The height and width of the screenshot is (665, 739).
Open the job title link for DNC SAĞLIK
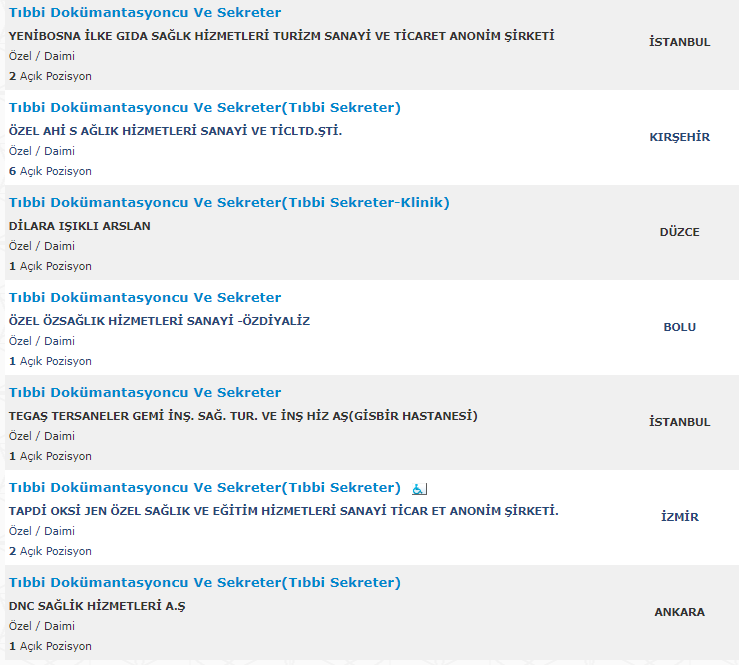[x=204, y=583]
